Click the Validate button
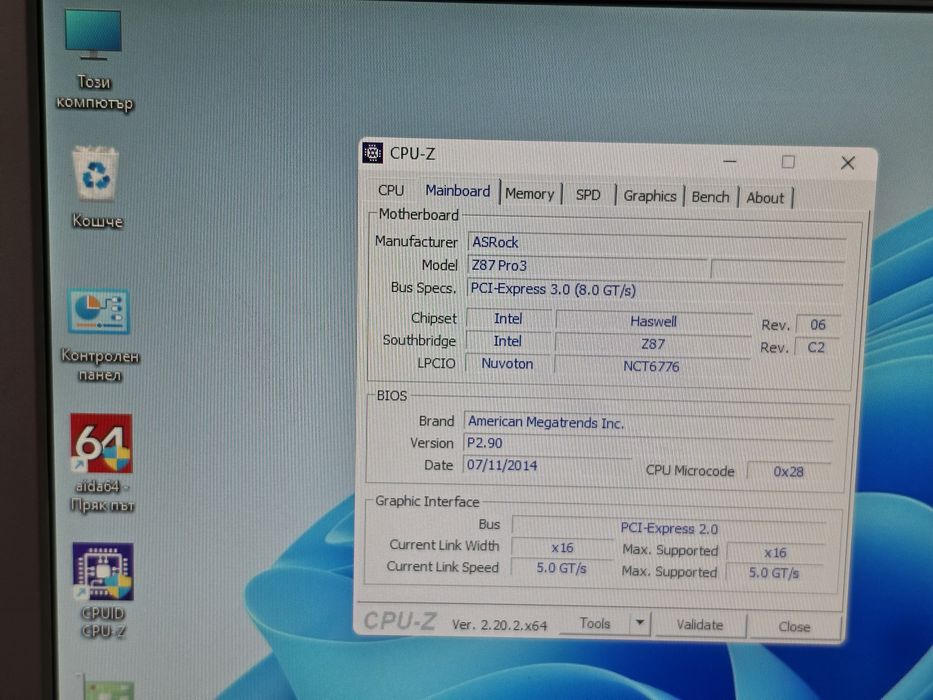This screenshot has width=933, height=700. tap(700, 625)
